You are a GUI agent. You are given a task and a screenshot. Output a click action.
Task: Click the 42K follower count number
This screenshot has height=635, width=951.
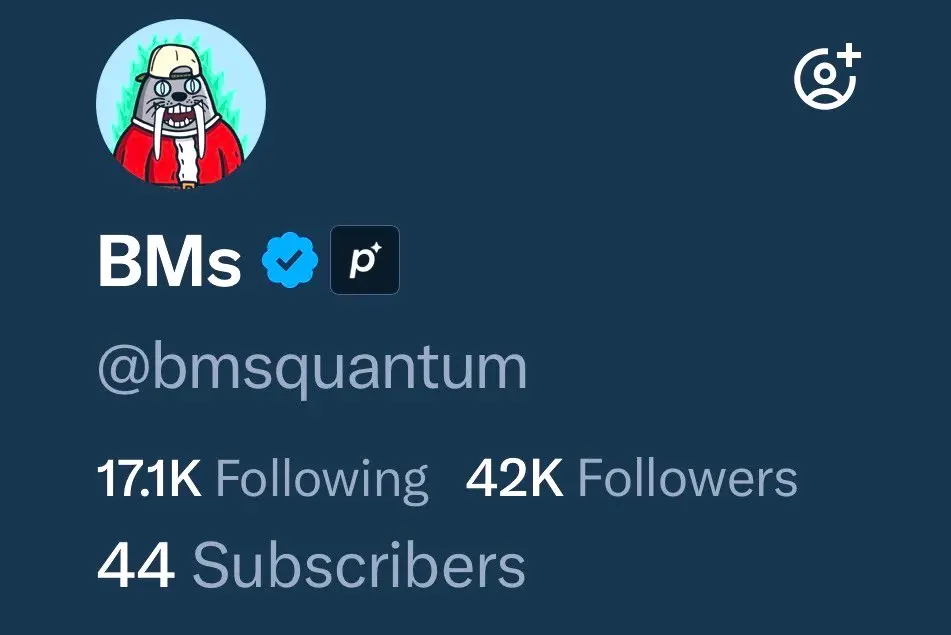[x=514, y=479]
